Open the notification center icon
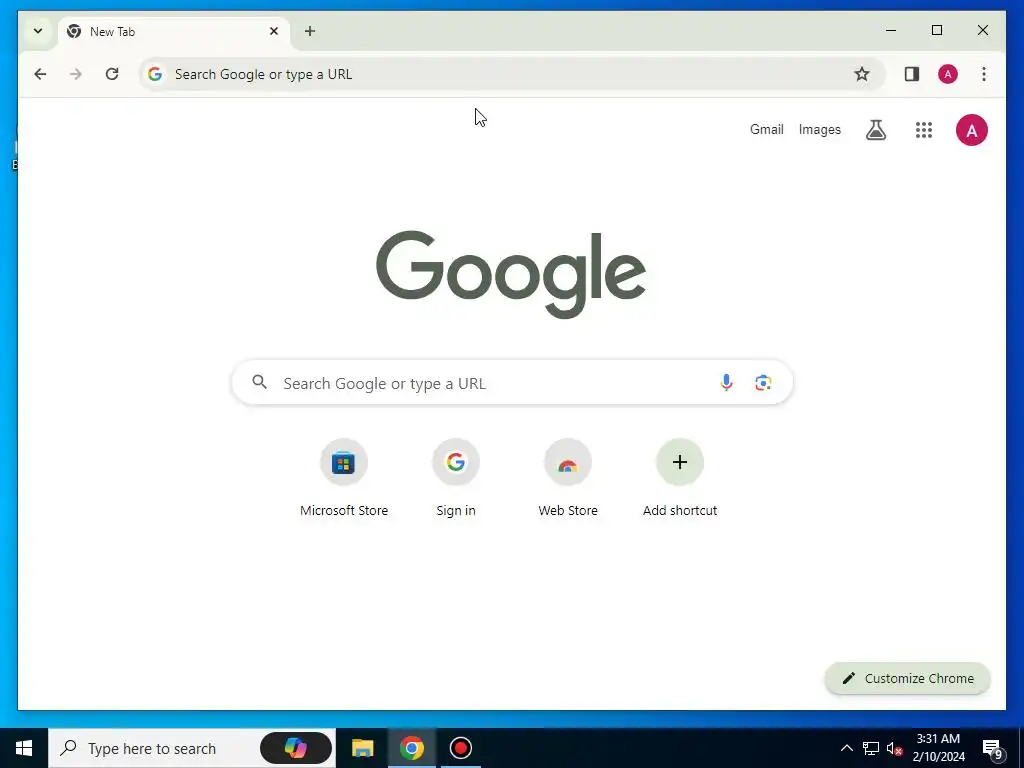This screenshot has width=1024, height=768. coord(993,748)
